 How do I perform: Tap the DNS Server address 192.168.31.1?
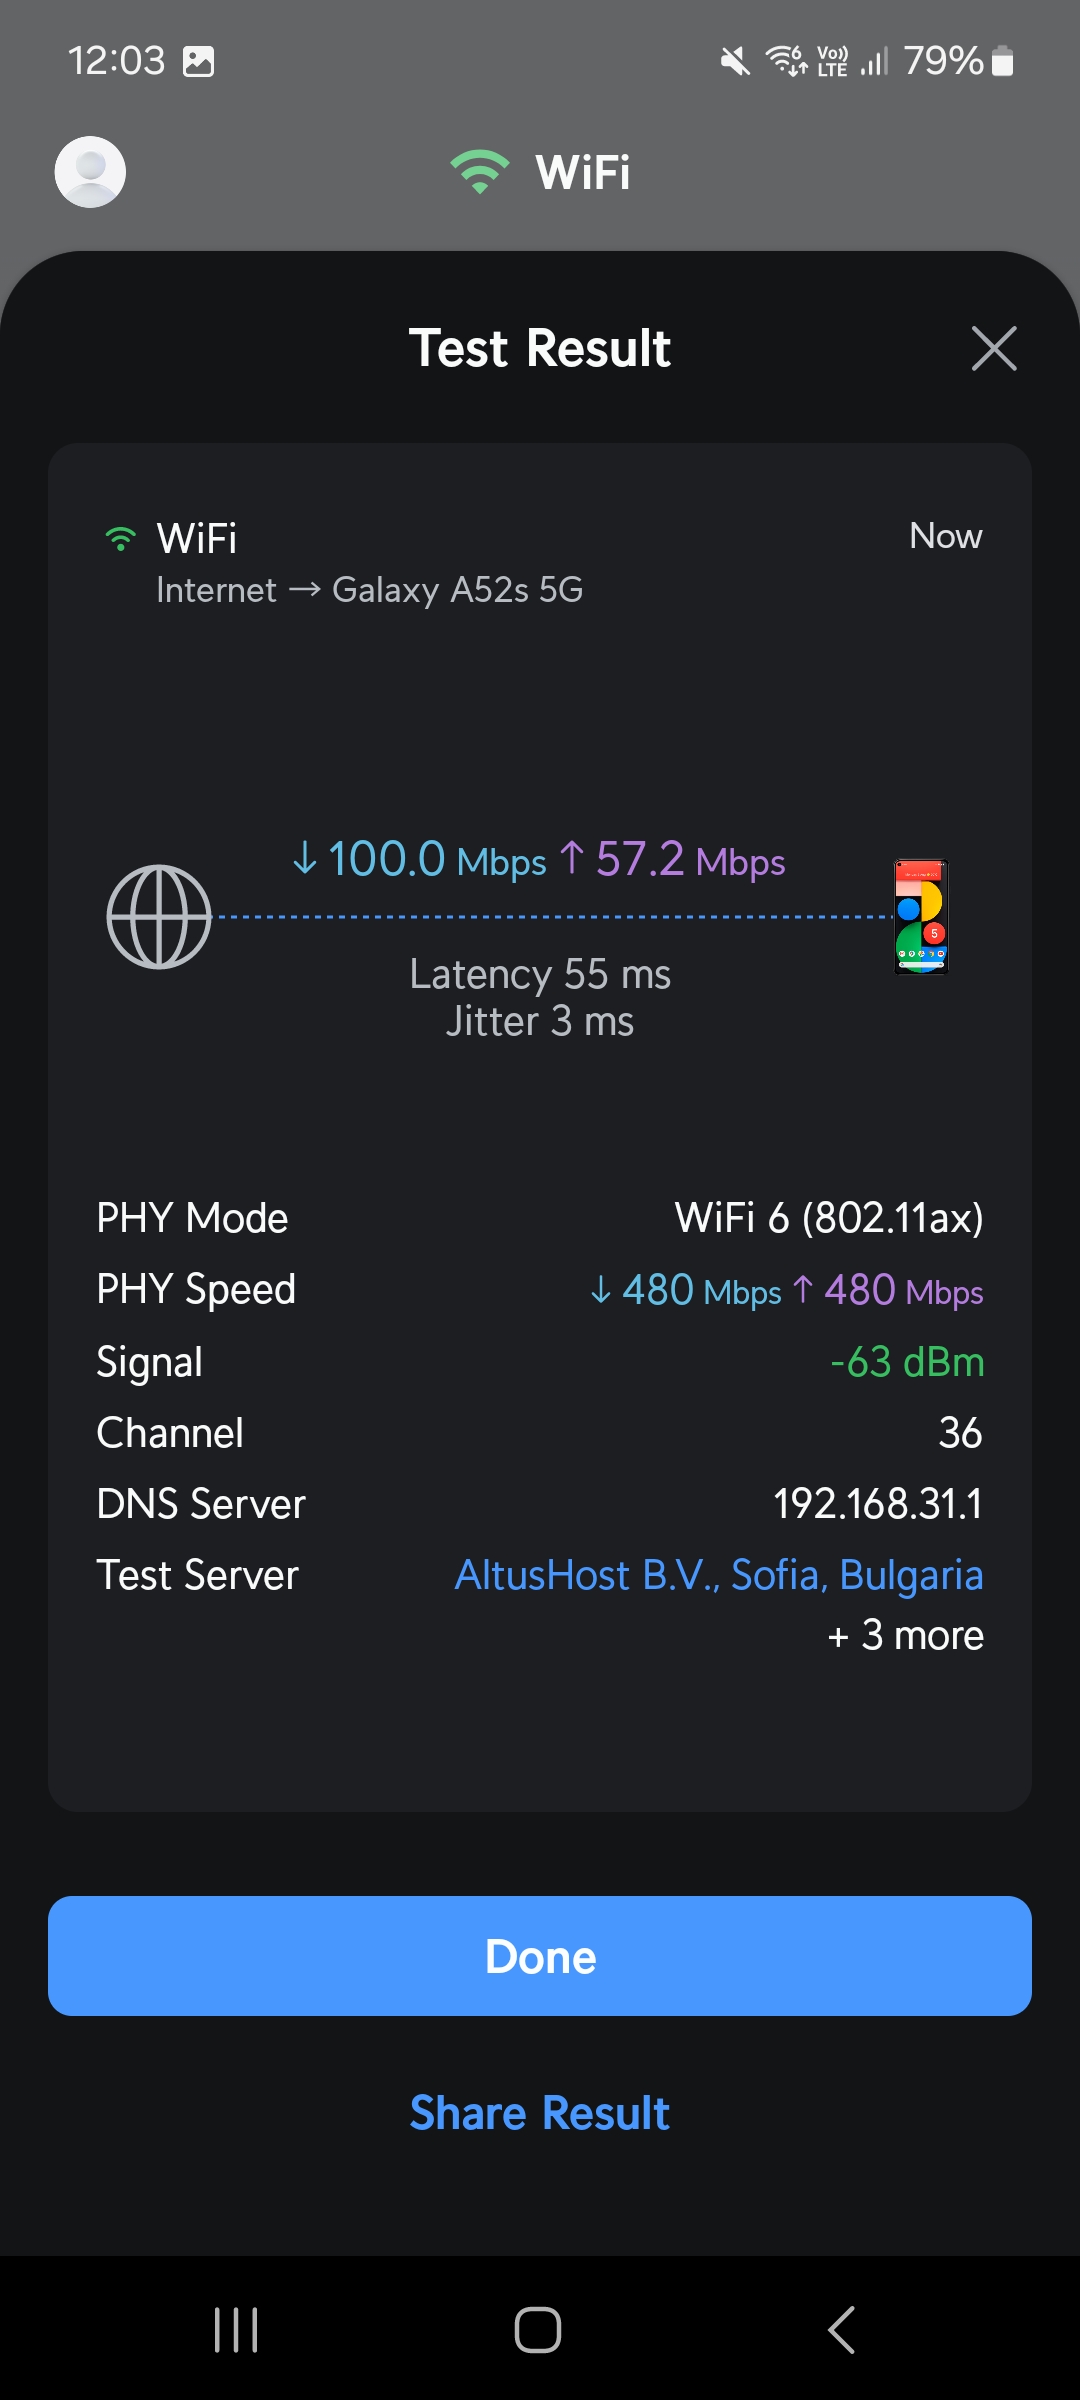click(878, 1504)
